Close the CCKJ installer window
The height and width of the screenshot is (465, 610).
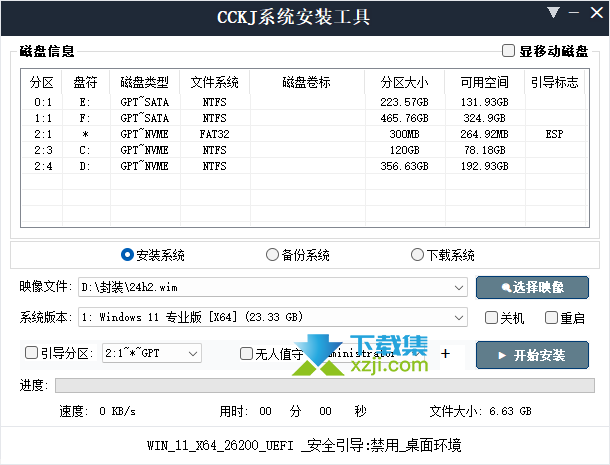[597, 14]
